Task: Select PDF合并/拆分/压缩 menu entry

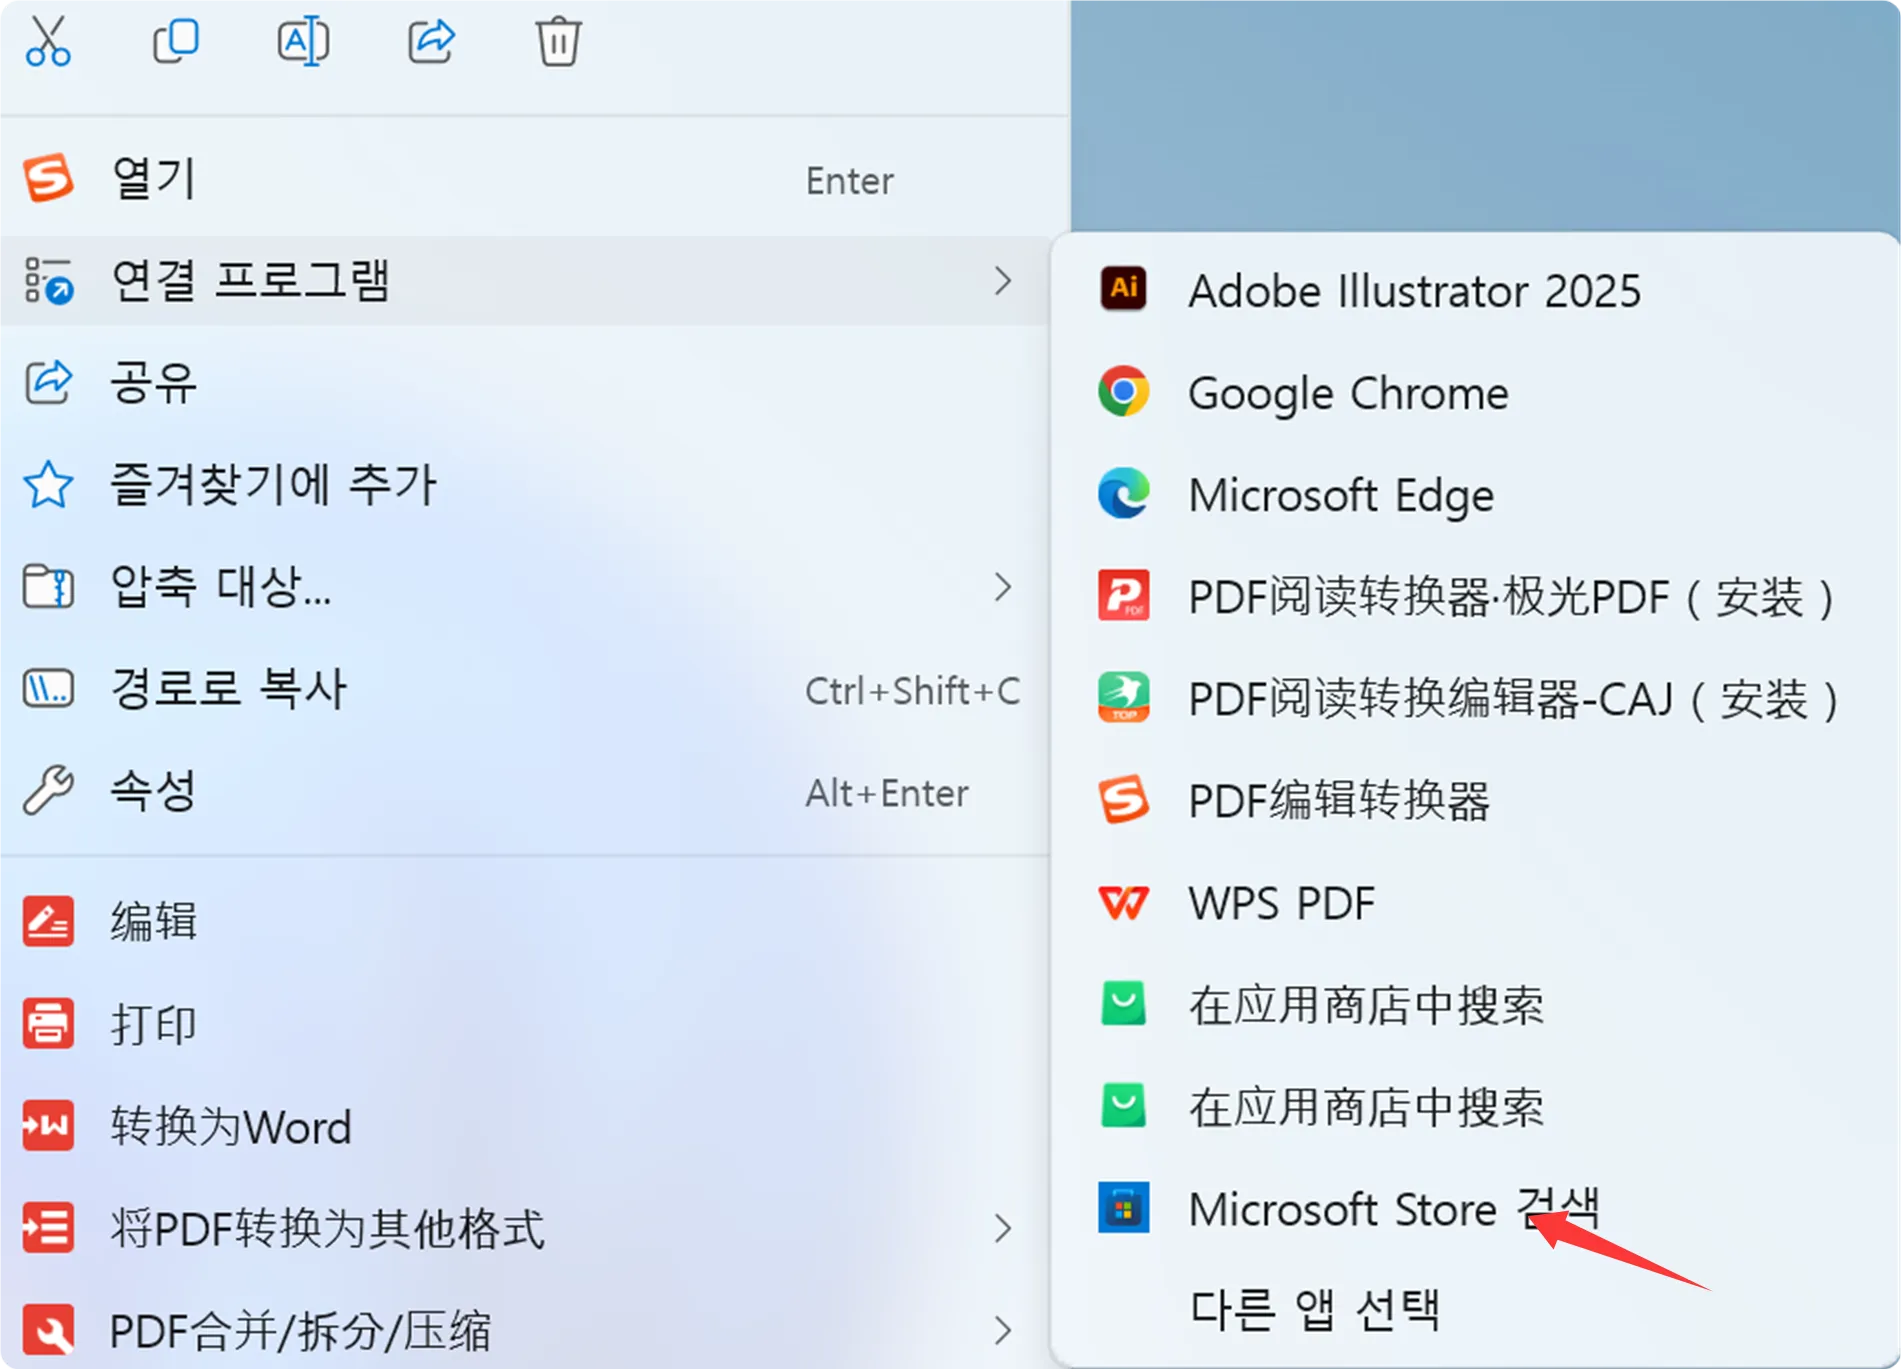Action: point(525,1330)
